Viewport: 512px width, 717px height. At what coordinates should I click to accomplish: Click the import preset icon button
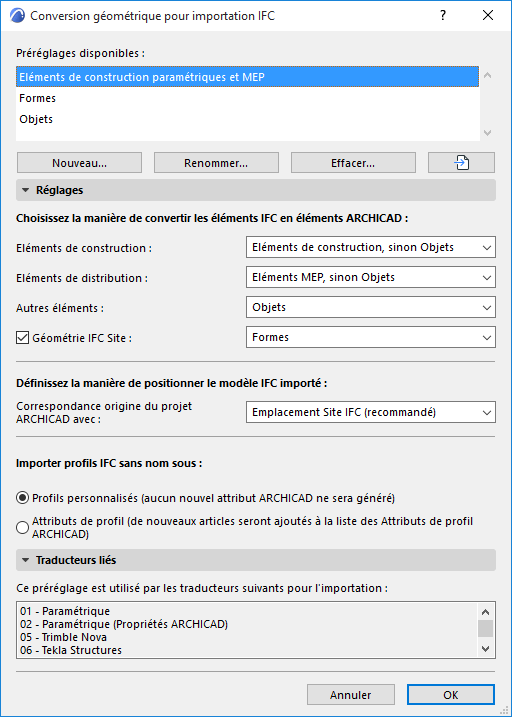tap(461, 163)
